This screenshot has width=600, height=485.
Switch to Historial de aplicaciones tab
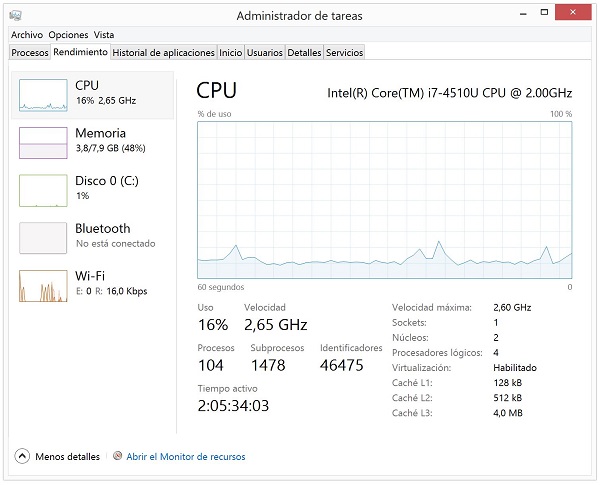[163, 52]
